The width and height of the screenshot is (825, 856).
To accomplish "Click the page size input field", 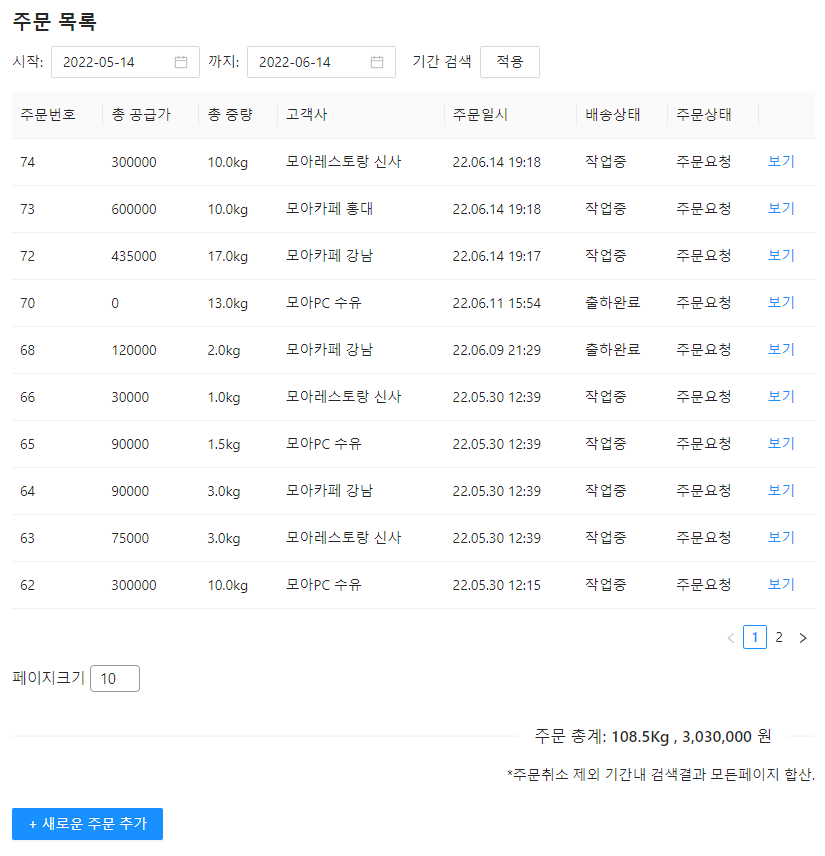I will [x=114, y=678].
